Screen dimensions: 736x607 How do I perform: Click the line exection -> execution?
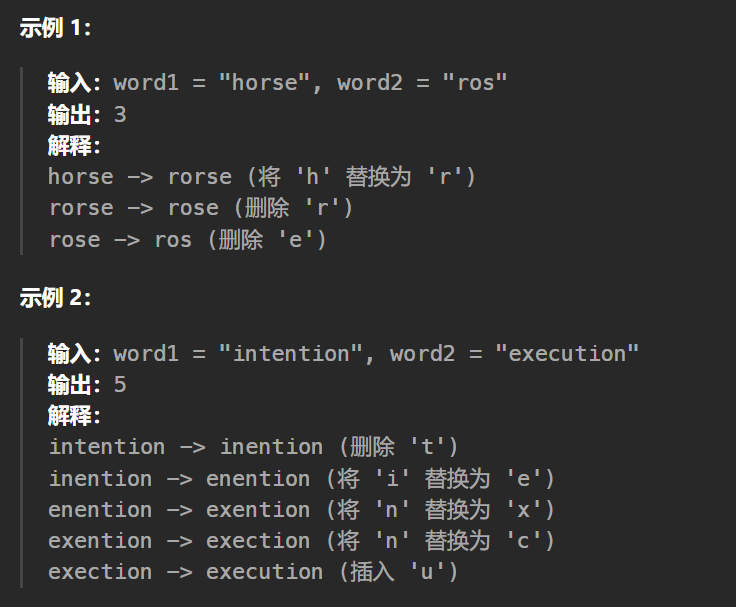pos(253,572)
